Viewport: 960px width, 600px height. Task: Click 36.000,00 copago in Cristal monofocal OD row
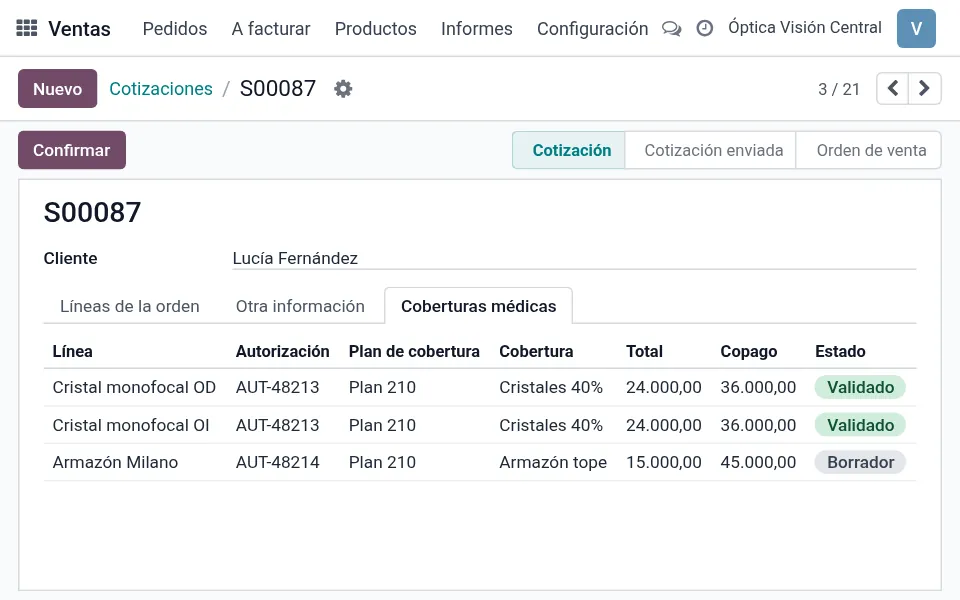click(758, 388)
